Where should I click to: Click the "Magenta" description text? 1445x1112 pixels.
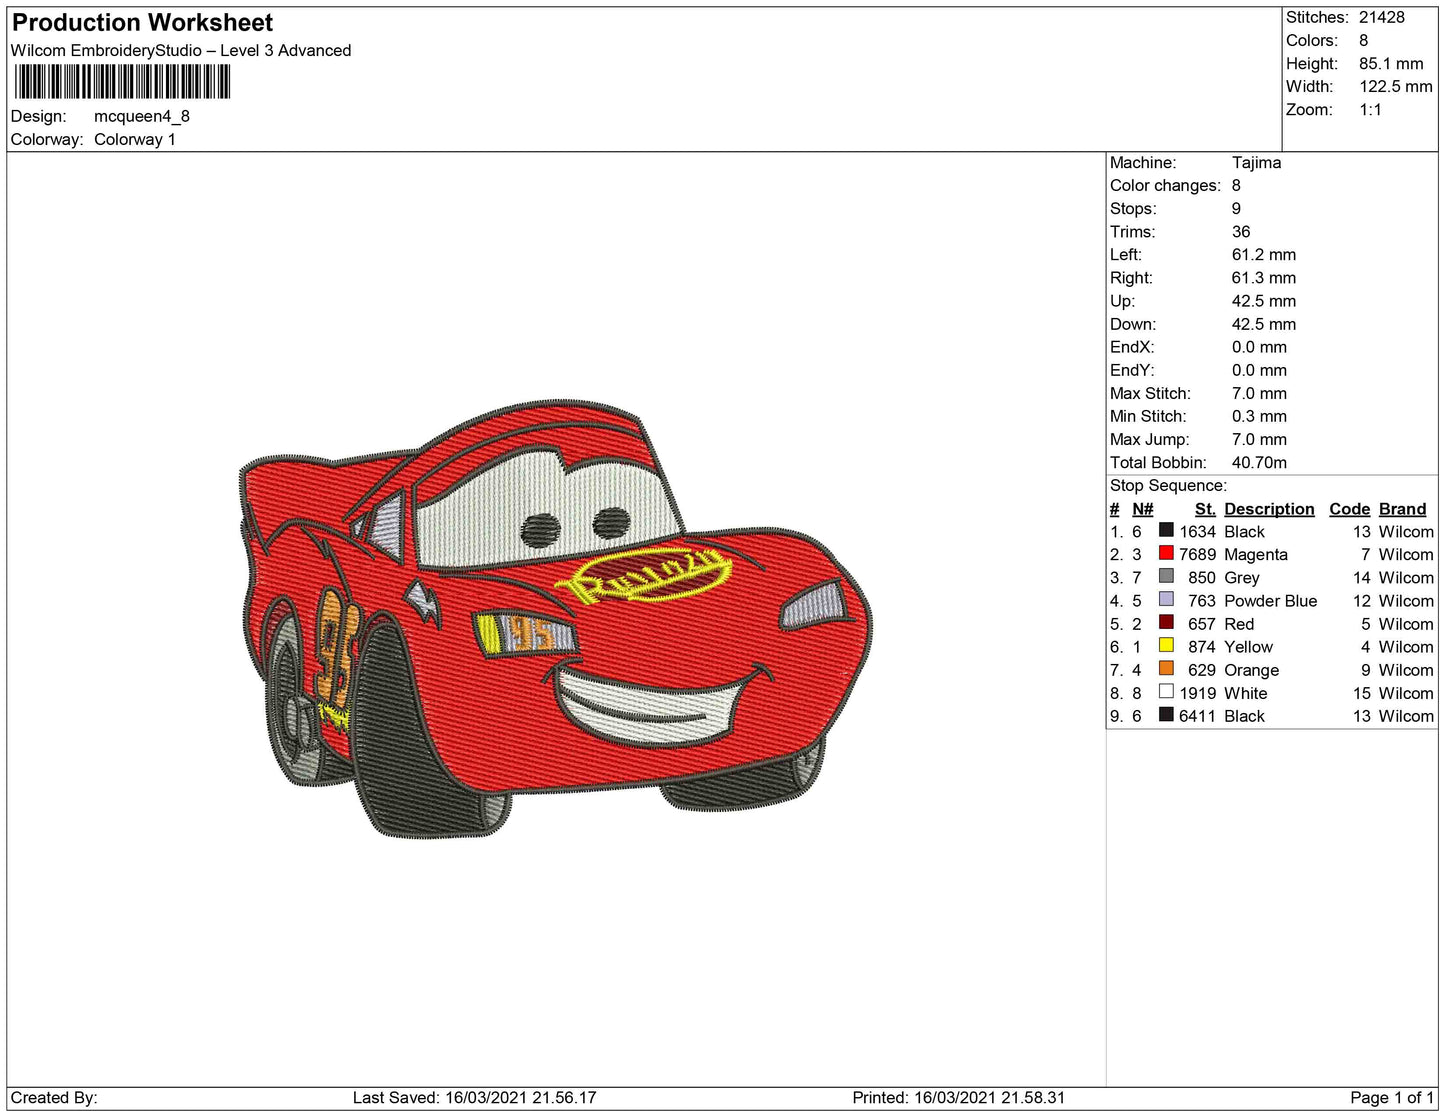(1256, 554)
